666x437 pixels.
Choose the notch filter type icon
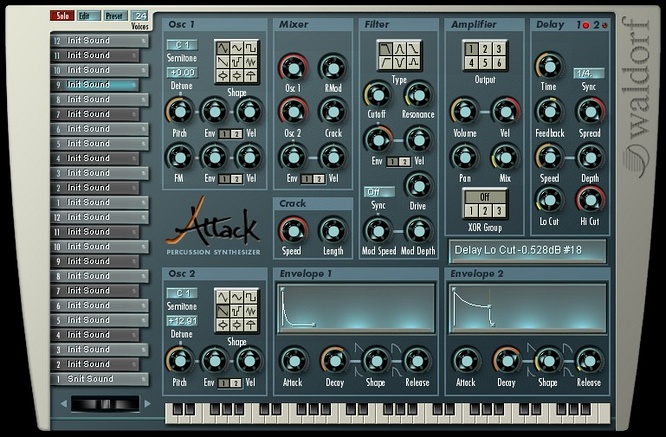click(400, 62)
